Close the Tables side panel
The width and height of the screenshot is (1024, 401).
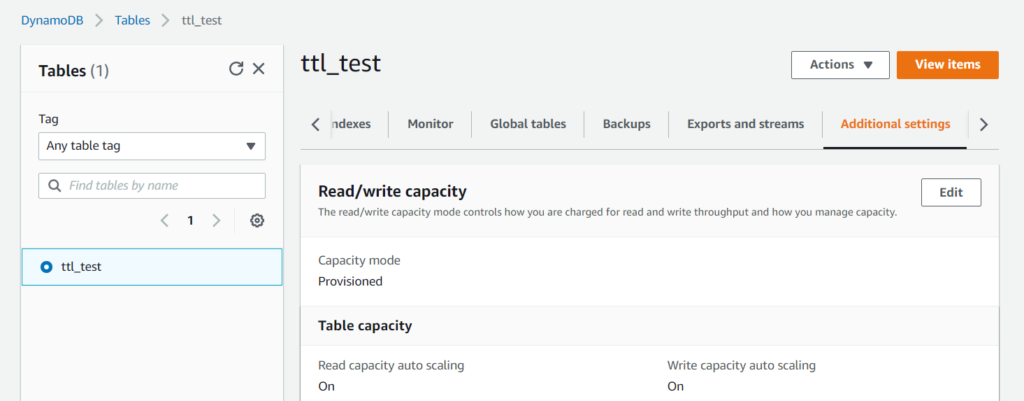259,69
